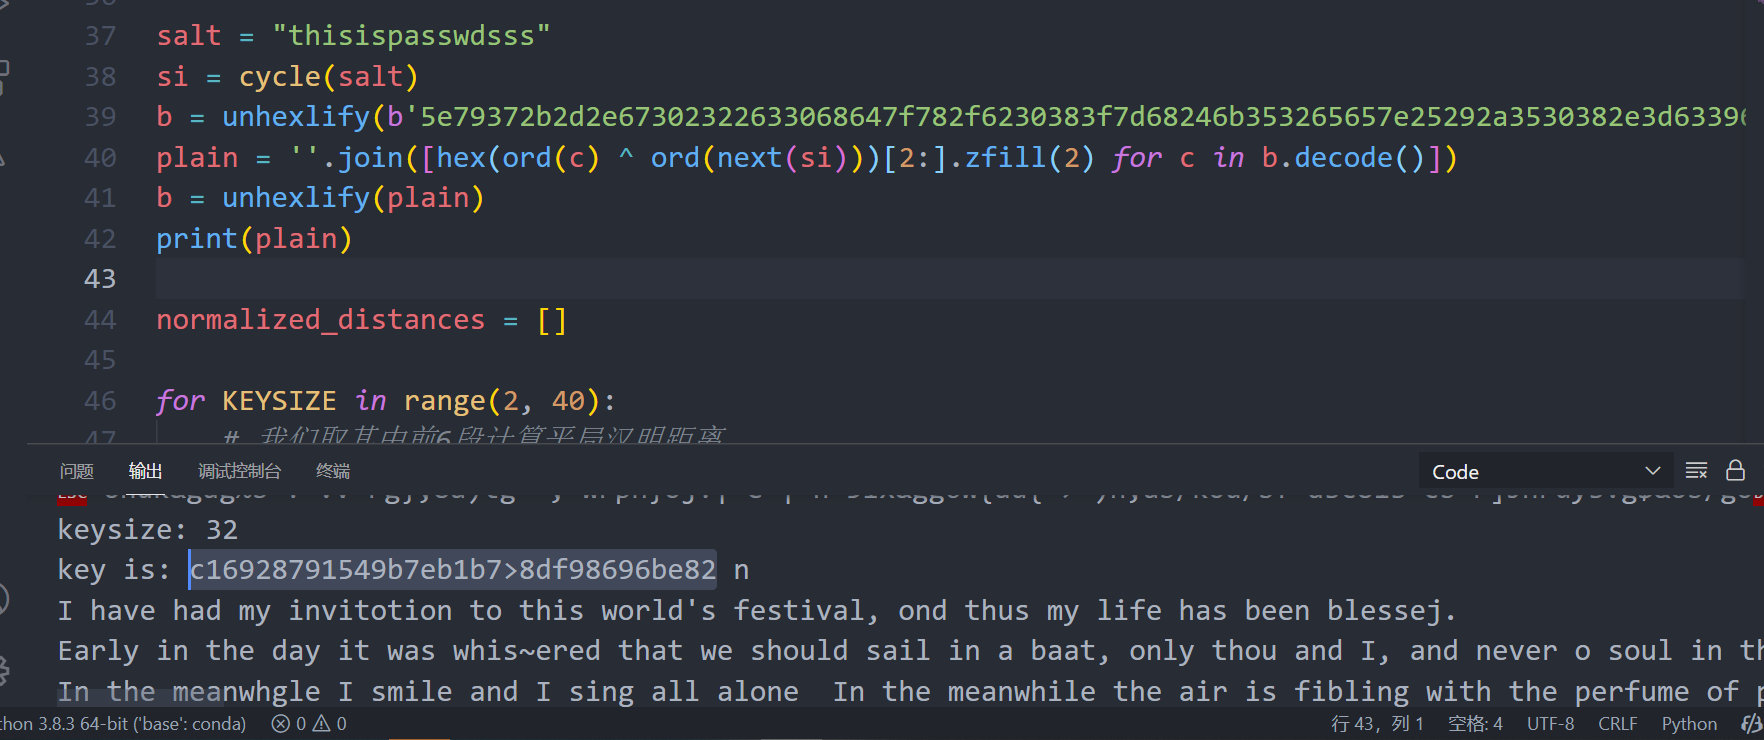Switch to the 问题 panel tab
1764x740 pixels.
[76, 471]
